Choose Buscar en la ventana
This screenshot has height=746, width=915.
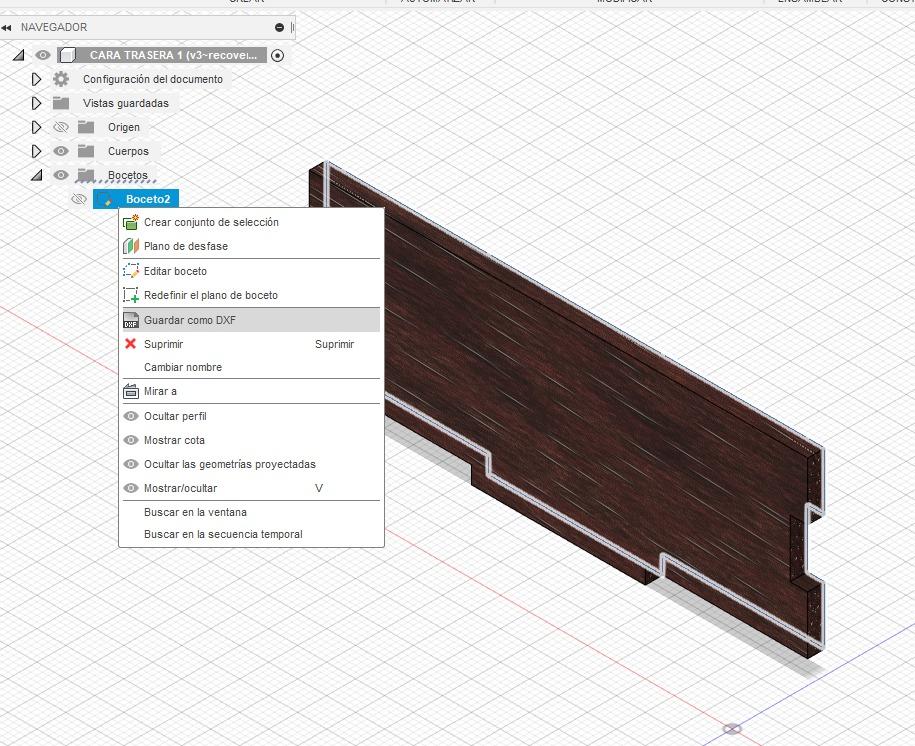(251, 513)
